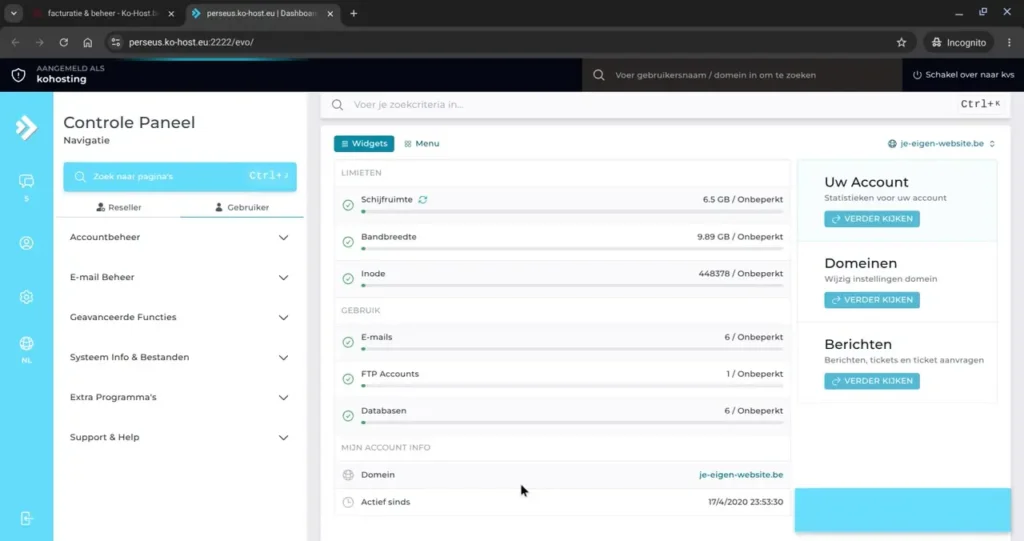
Task: Expand the Support & Help section
Action: click(179, 437)
